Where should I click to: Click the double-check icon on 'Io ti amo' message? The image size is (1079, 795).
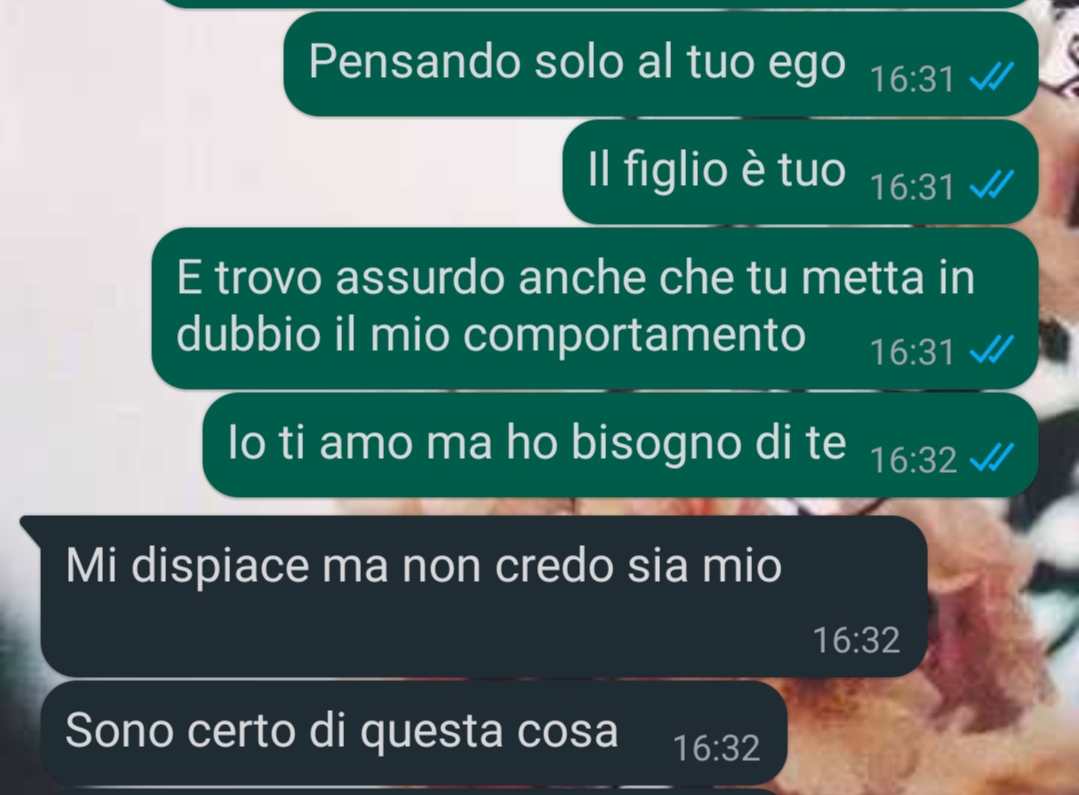point(992,458)
